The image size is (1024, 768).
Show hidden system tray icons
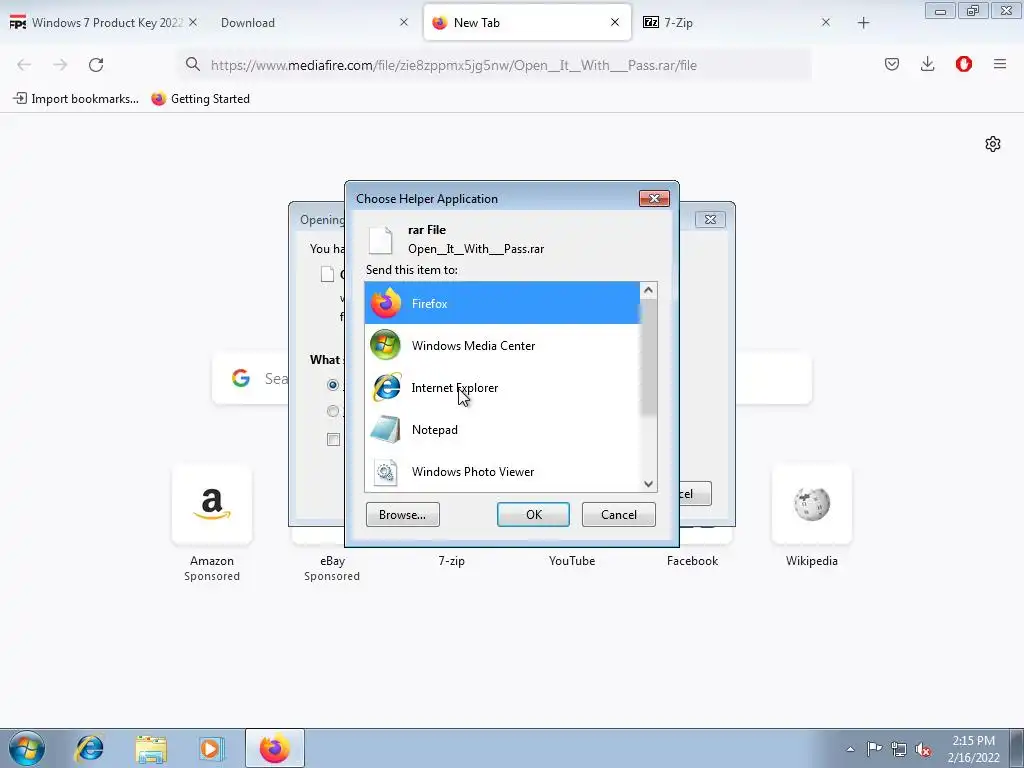tap(850, 749)
